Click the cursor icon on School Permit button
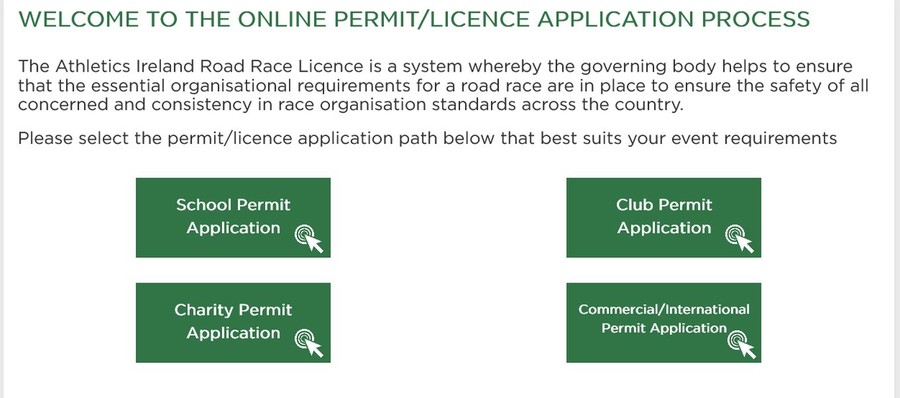The image size is (900, 398). click(x=309, y=238)
